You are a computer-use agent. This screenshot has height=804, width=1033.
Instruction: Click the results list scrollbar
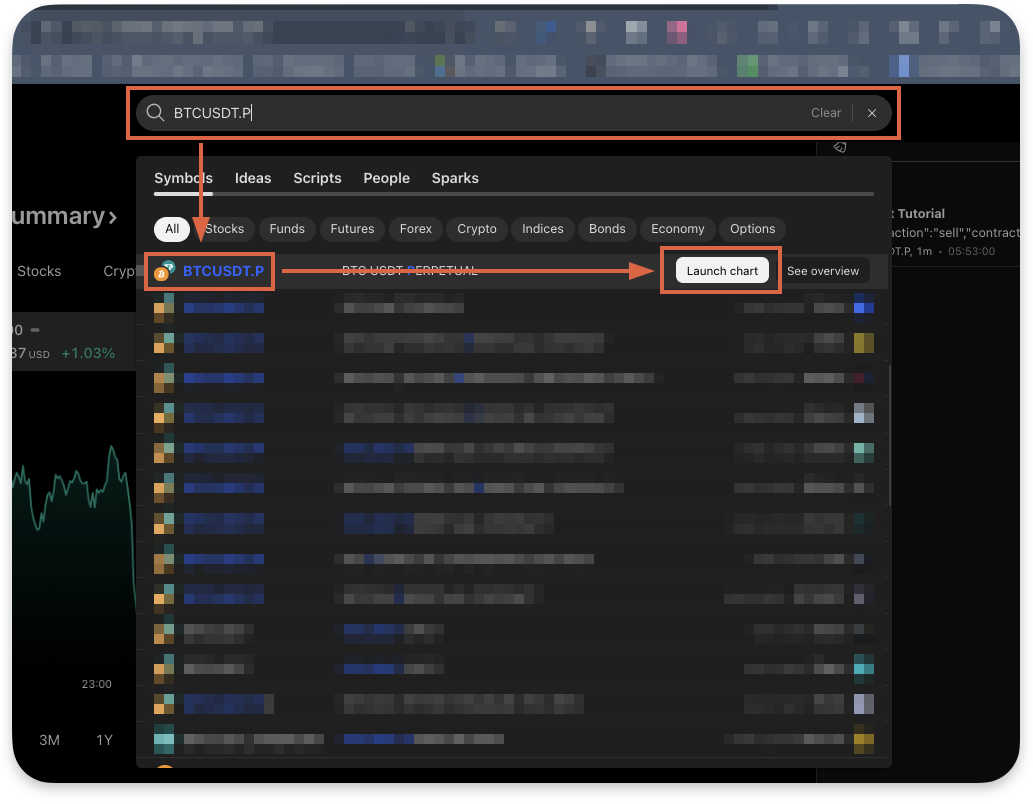[x=889, y=435]
